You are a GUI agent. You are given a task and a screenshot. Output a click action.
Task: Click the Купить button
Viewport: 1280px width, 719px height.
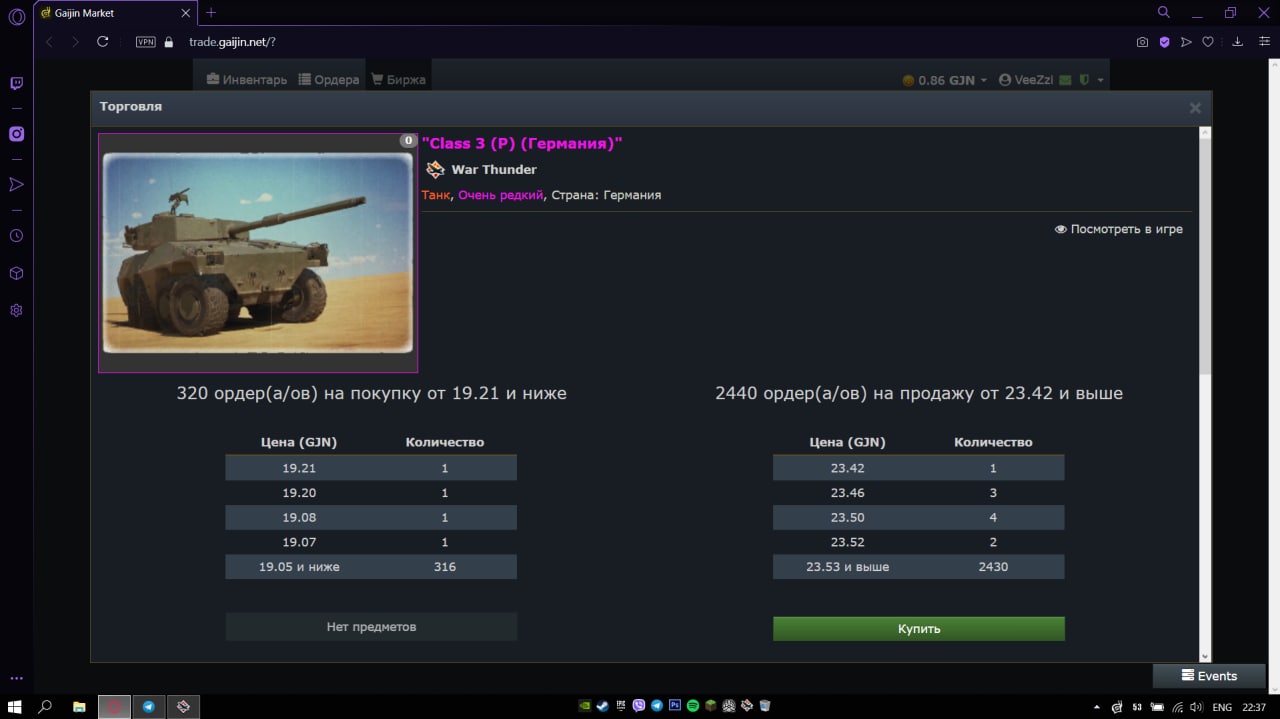(x=919, y=629)
